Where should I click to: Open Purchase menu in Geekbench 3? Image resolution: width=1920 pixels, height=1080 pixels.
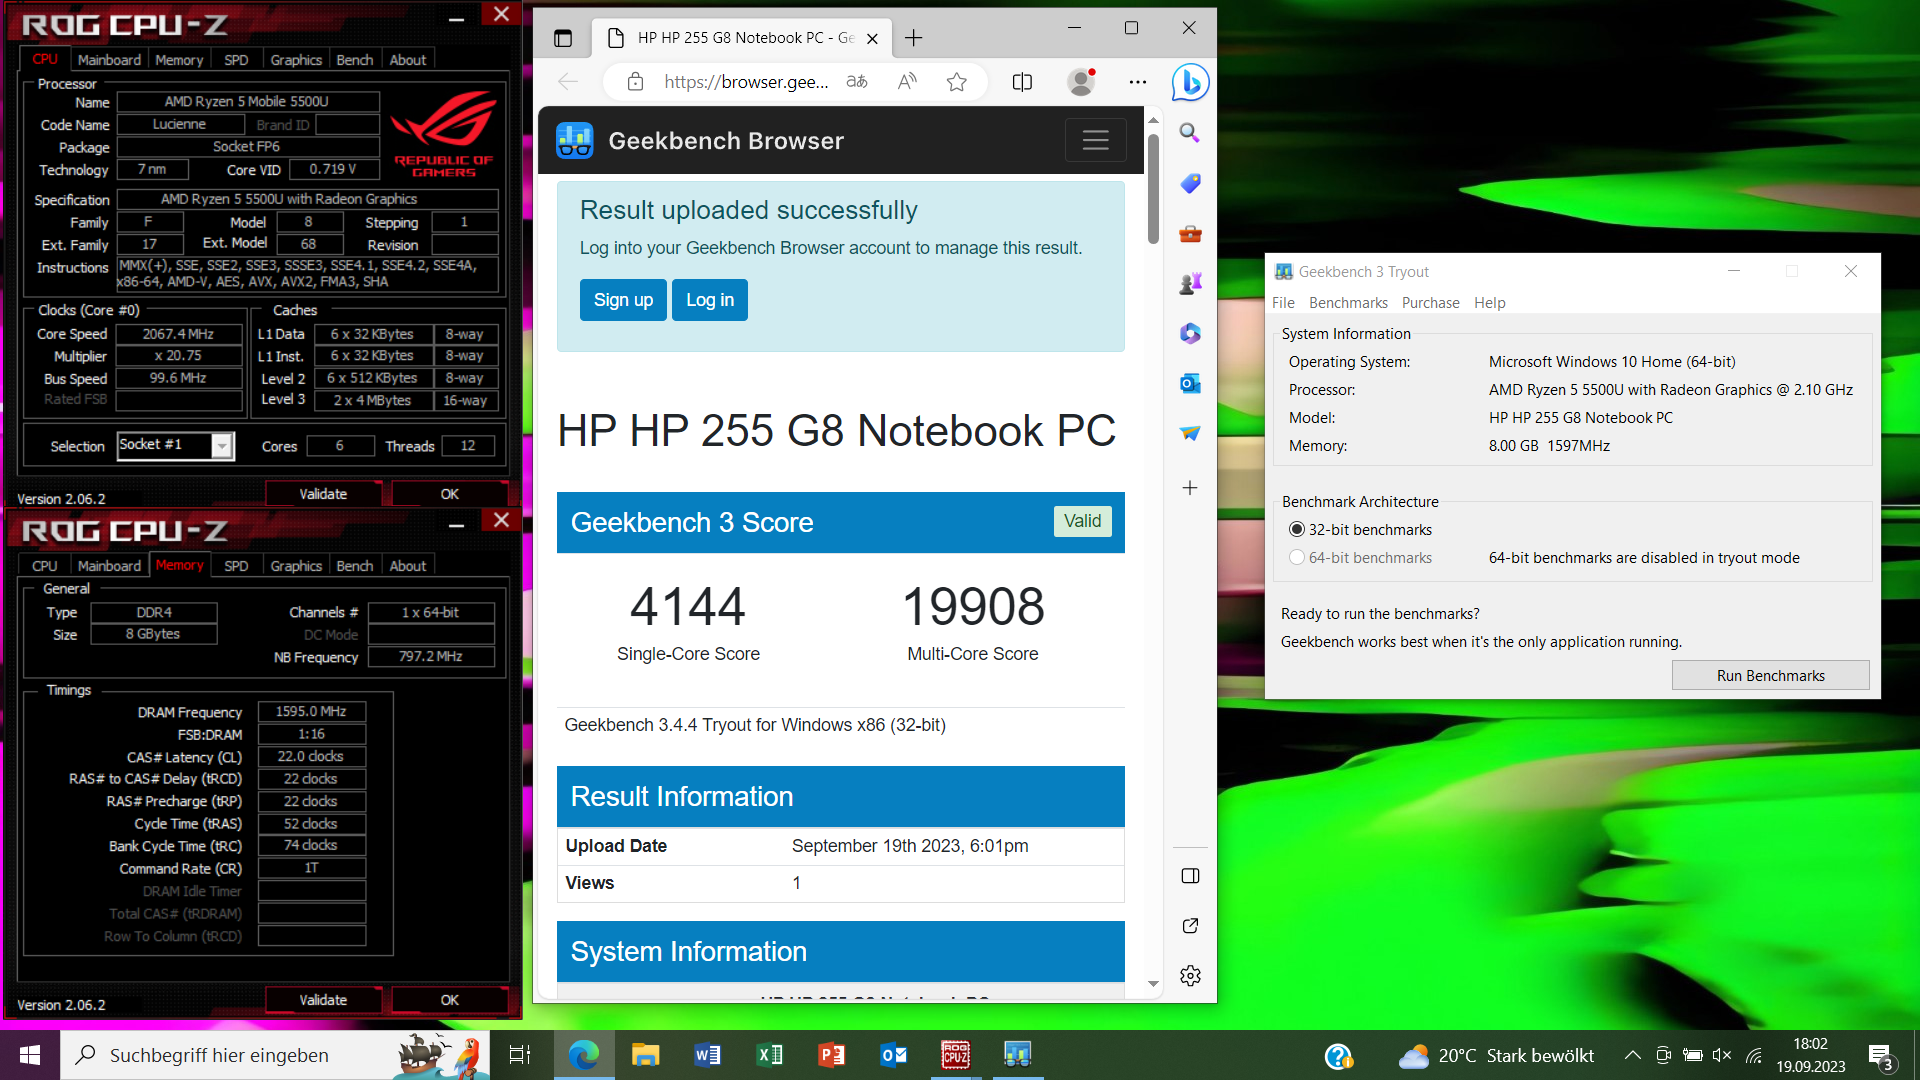coord(1430,303)
